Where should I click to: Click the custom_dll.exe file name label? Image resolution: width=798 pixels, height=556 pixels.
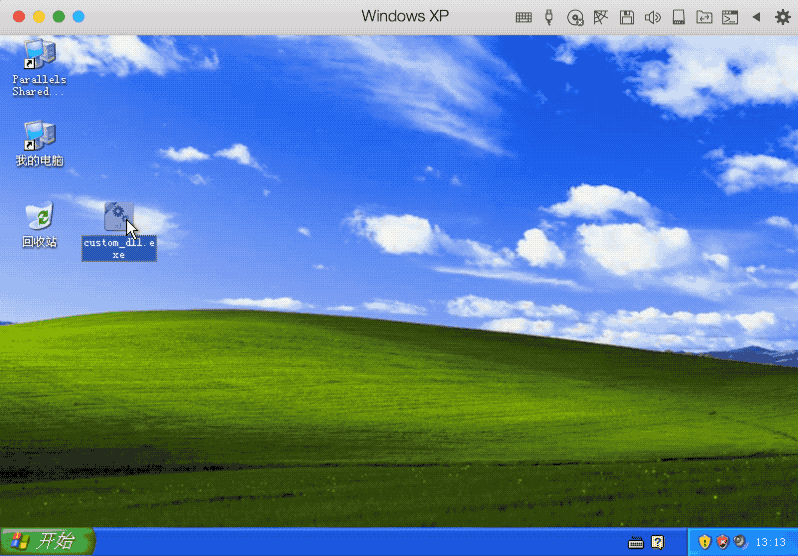(119, 249)
